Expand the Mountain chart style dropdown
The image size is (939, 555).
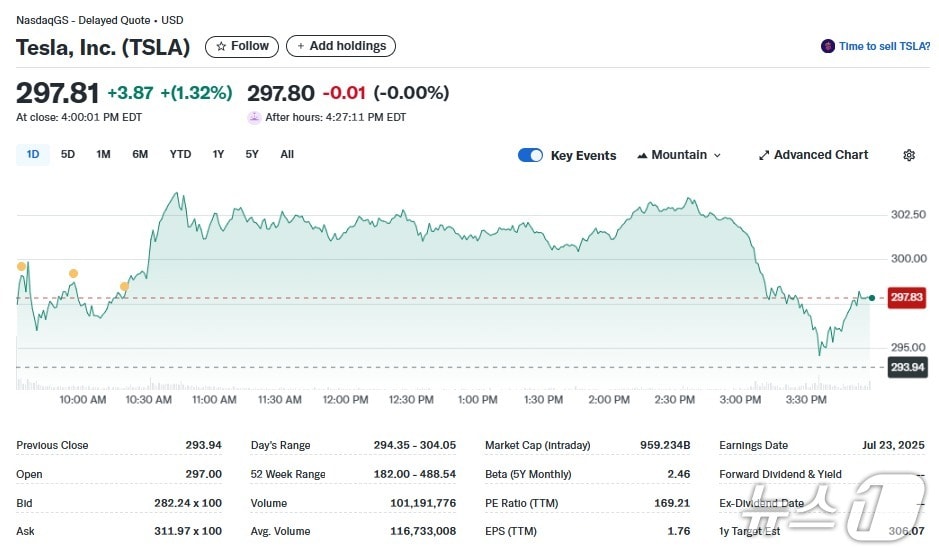point(717,156)
